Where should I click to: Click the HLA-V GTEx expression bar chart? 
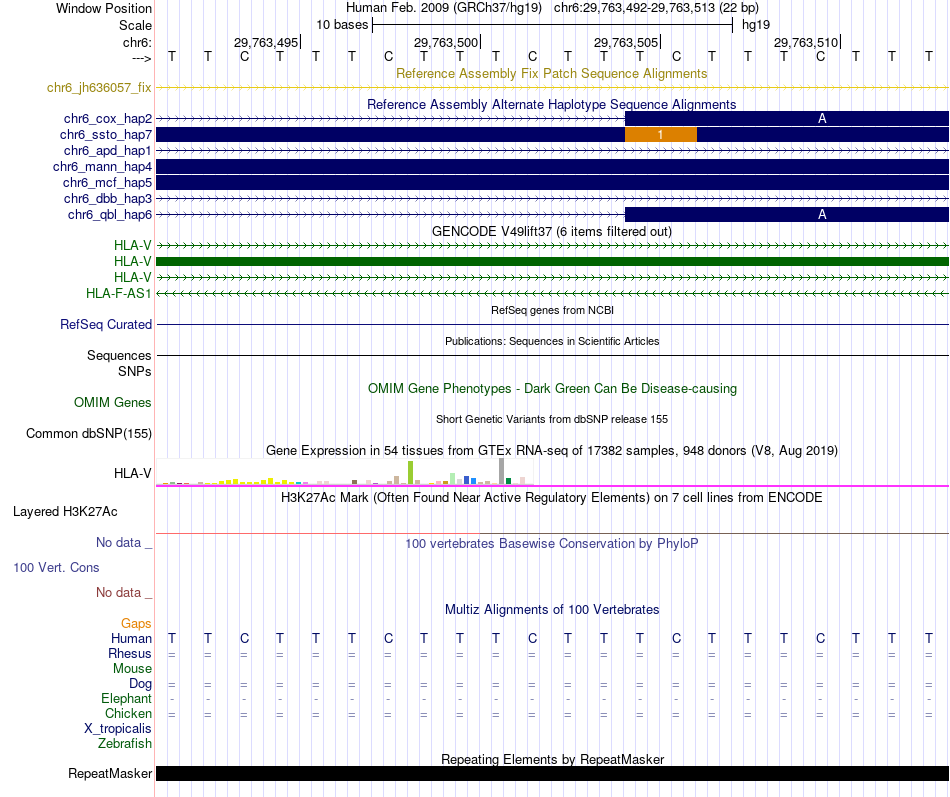tap(344, 472)
